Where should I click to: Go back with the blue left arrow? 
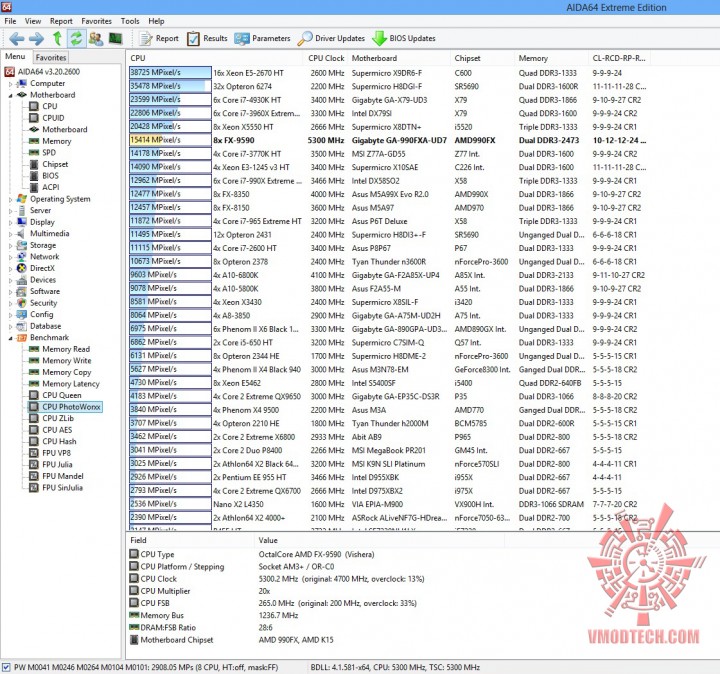coord(17,39)
